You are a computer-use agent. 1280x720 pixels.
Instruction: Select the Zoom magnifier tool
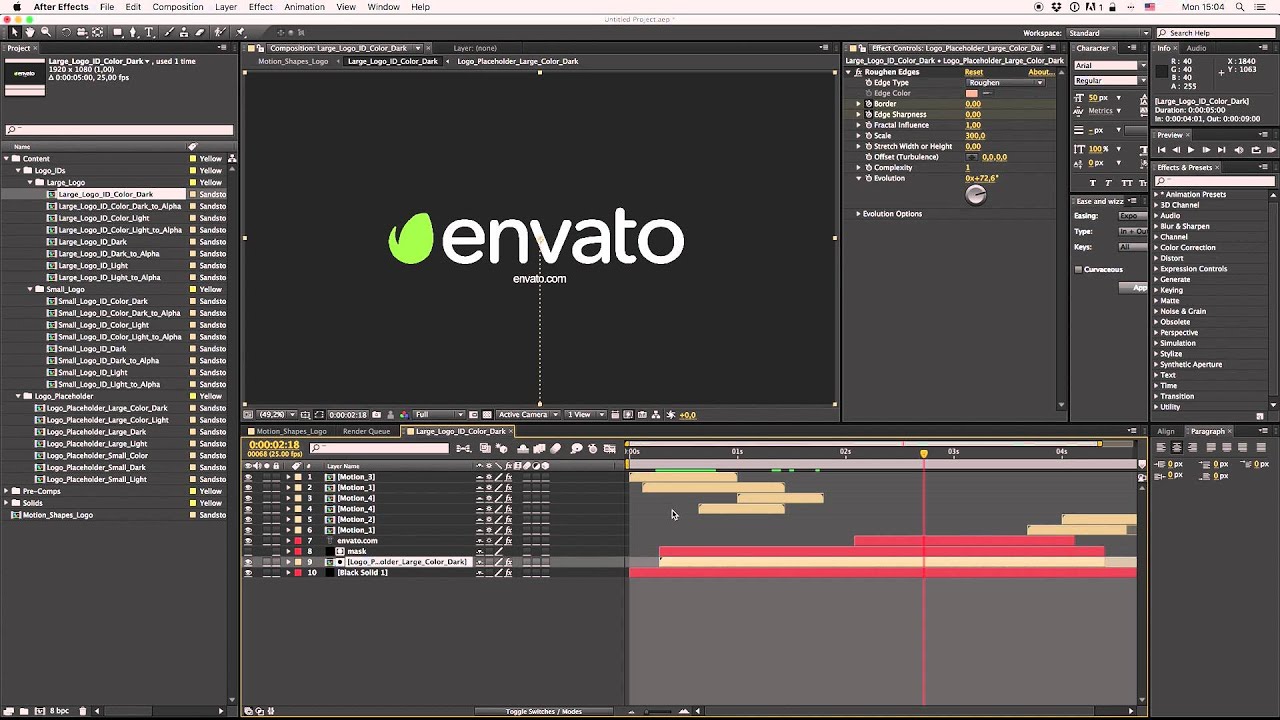pos(46,32)
